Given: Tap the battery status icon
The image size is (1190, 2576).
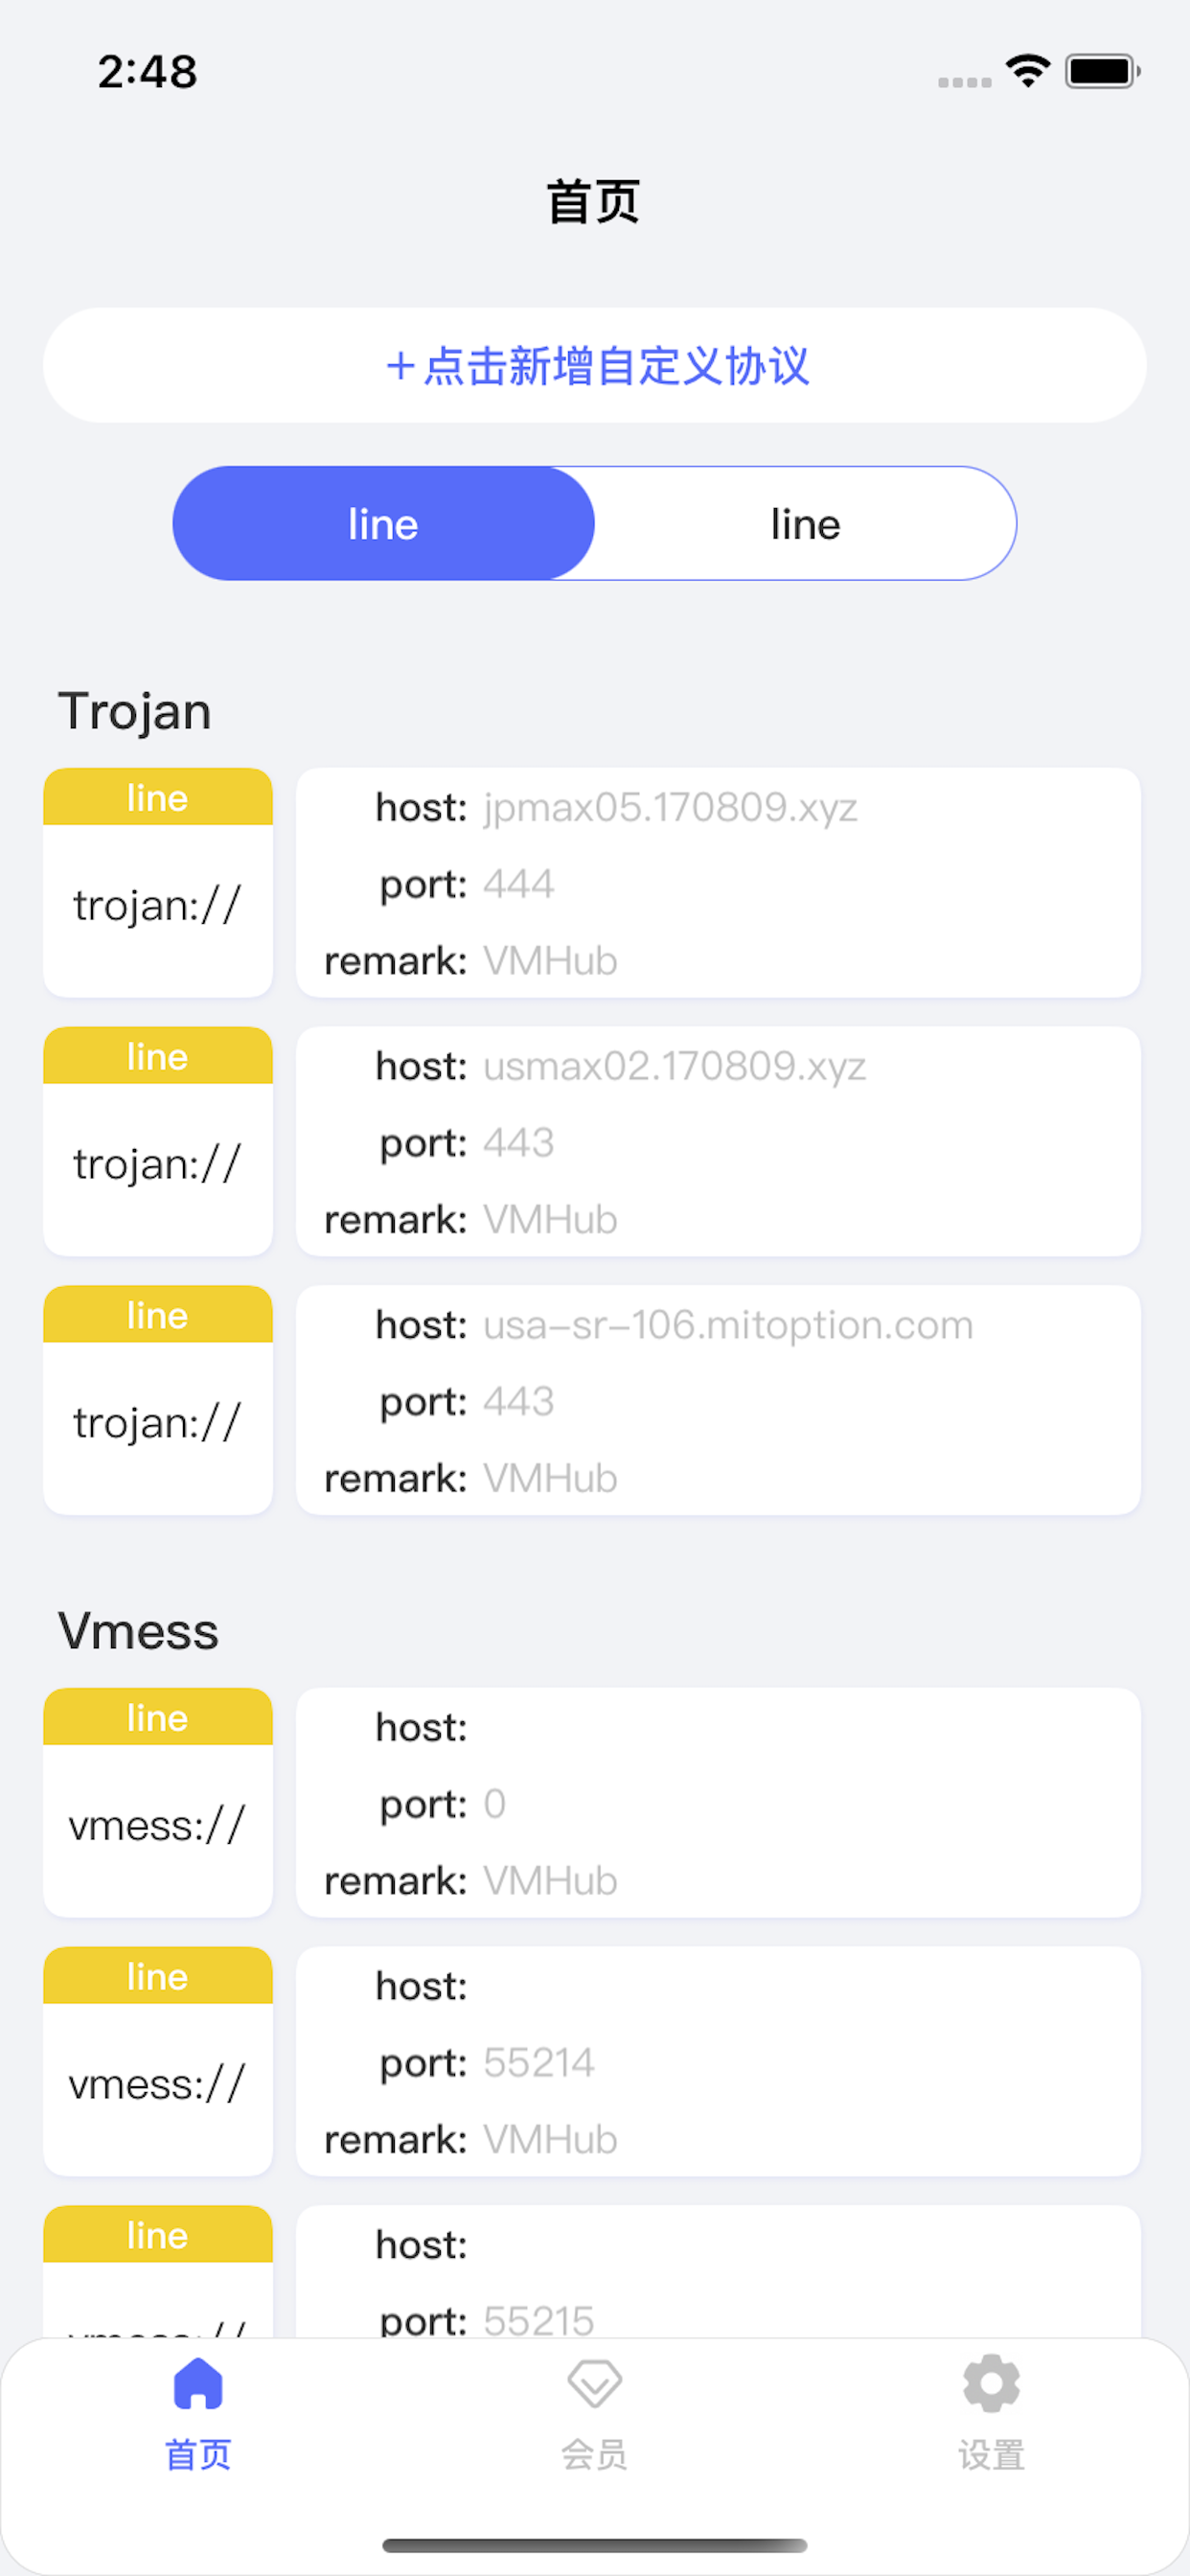Looking at the screenshot, I should (1102, 72).
